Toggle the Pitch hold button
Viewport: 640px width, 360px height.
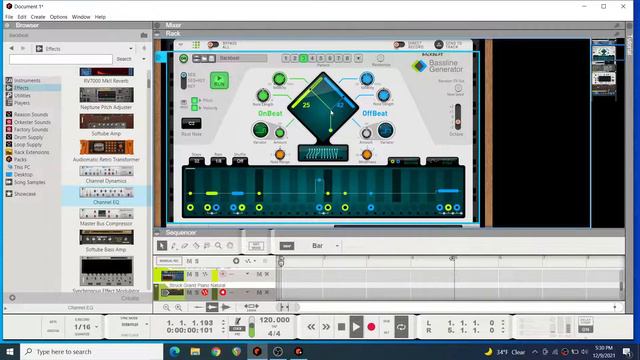195,100
